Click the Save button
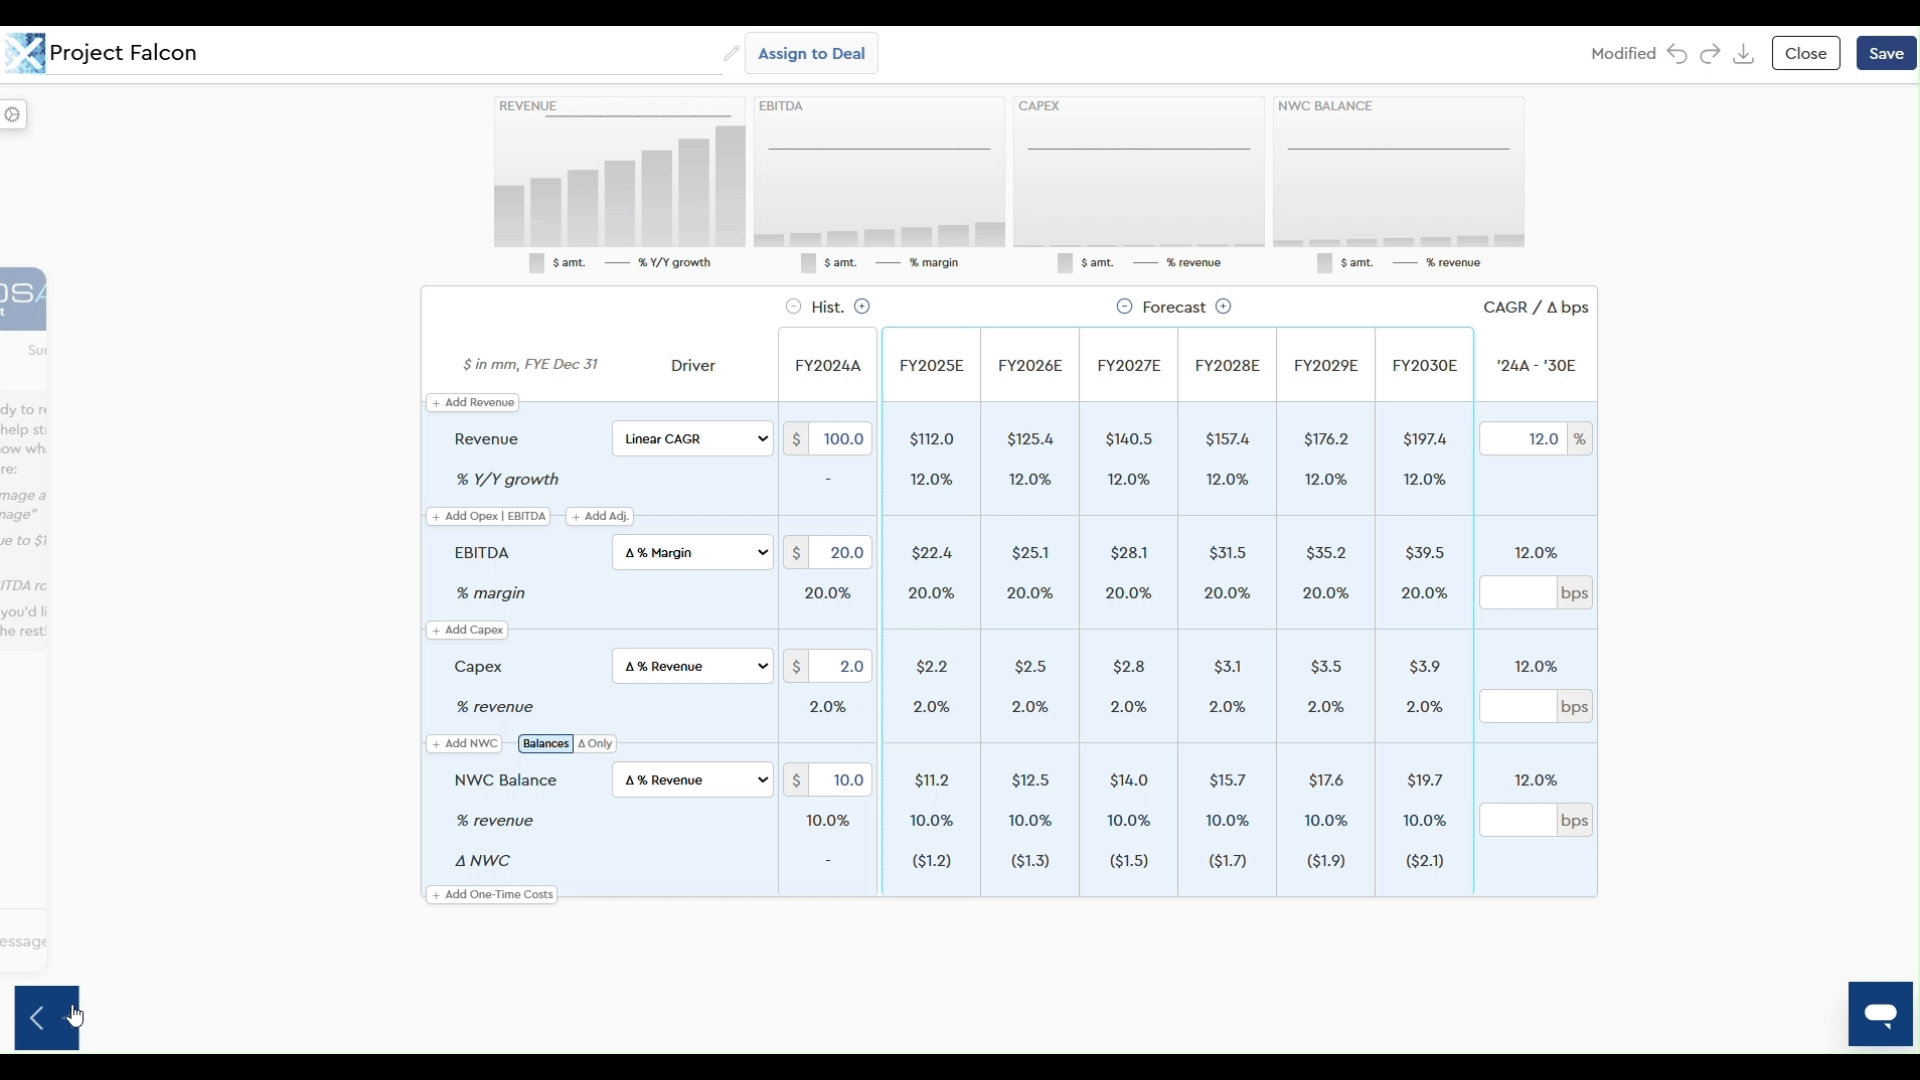The height and width of the screenshot is (1080, 1920). (1885, 54)
